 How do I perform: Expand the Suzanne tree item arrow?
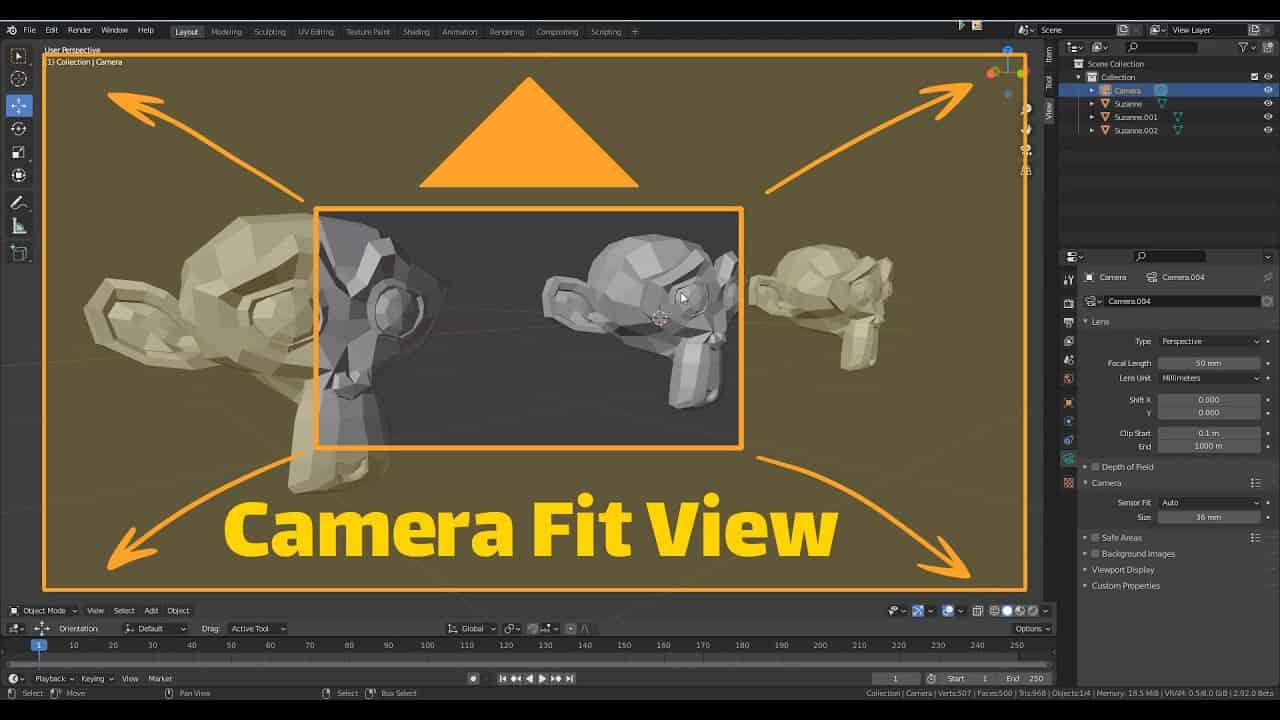1092,103
